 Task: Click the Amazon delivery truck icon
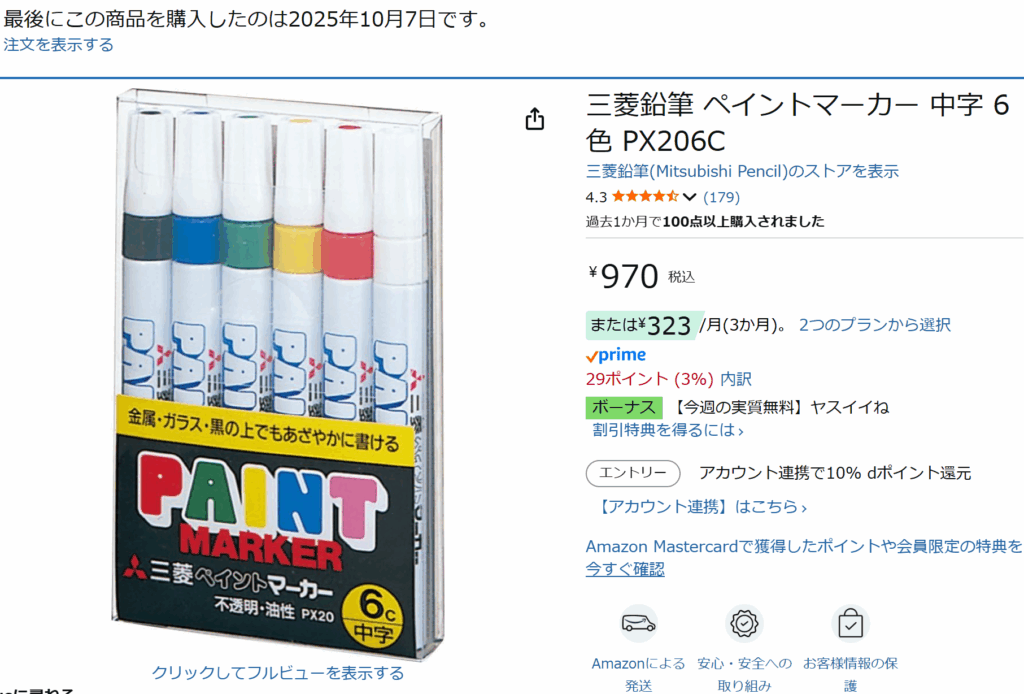(x=638, y=623)
